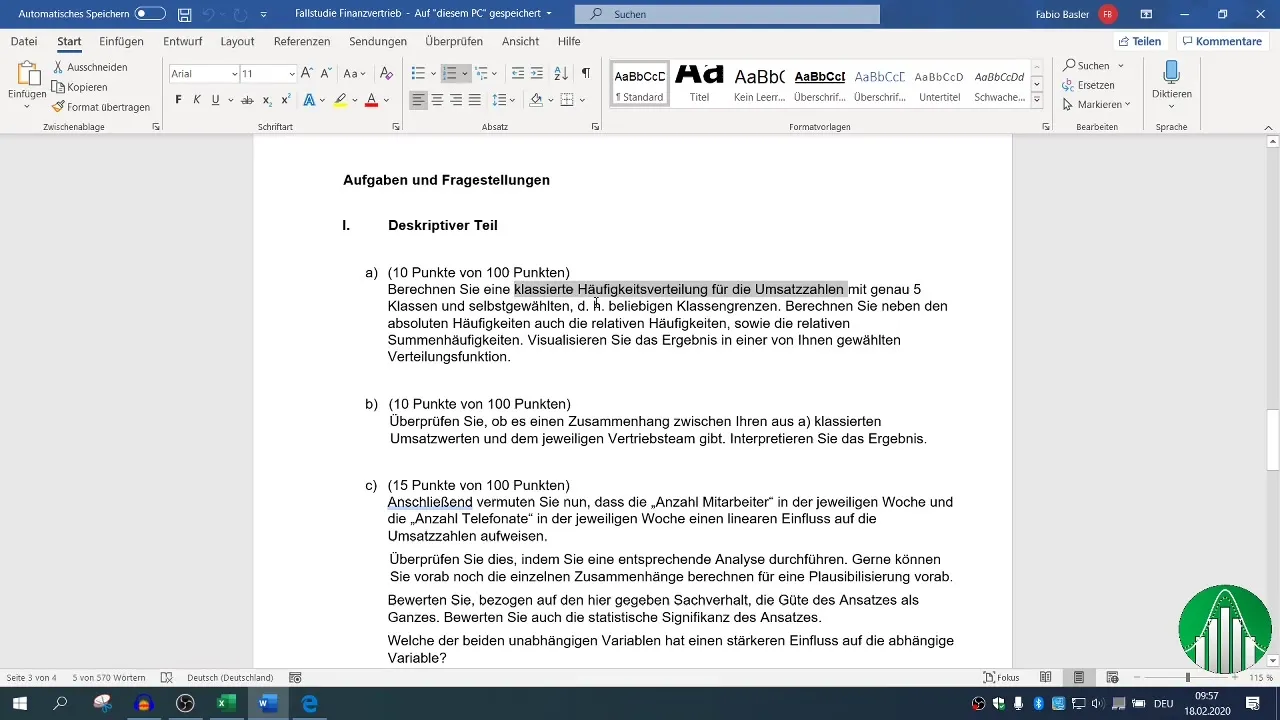Open change case (Aa) dropdown
The height and width of the screenshot is (720, 1280).
point(355,74)
